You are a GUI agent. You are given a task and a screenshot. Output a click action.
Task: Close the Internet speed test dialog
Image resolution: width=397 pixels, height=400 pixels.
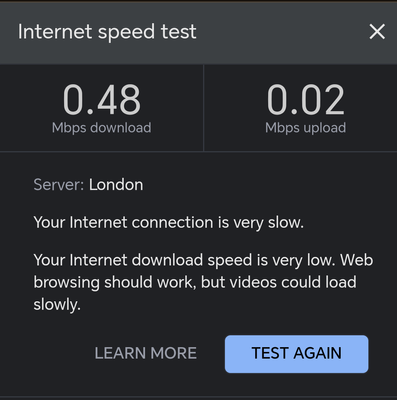pyautogui.click(x=377, y=32)
